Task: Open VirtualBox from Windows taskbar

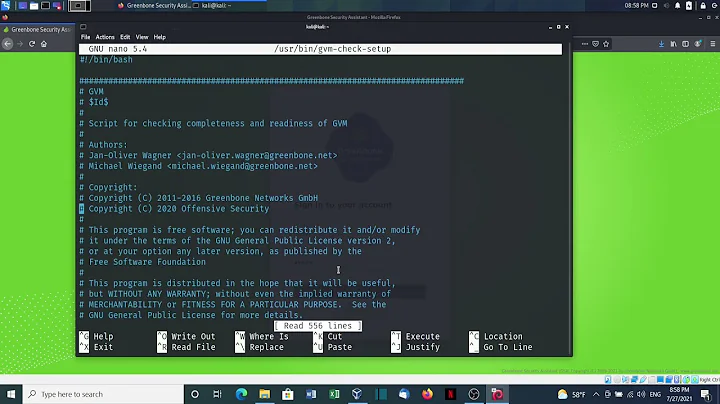Action: click(357, 394)
